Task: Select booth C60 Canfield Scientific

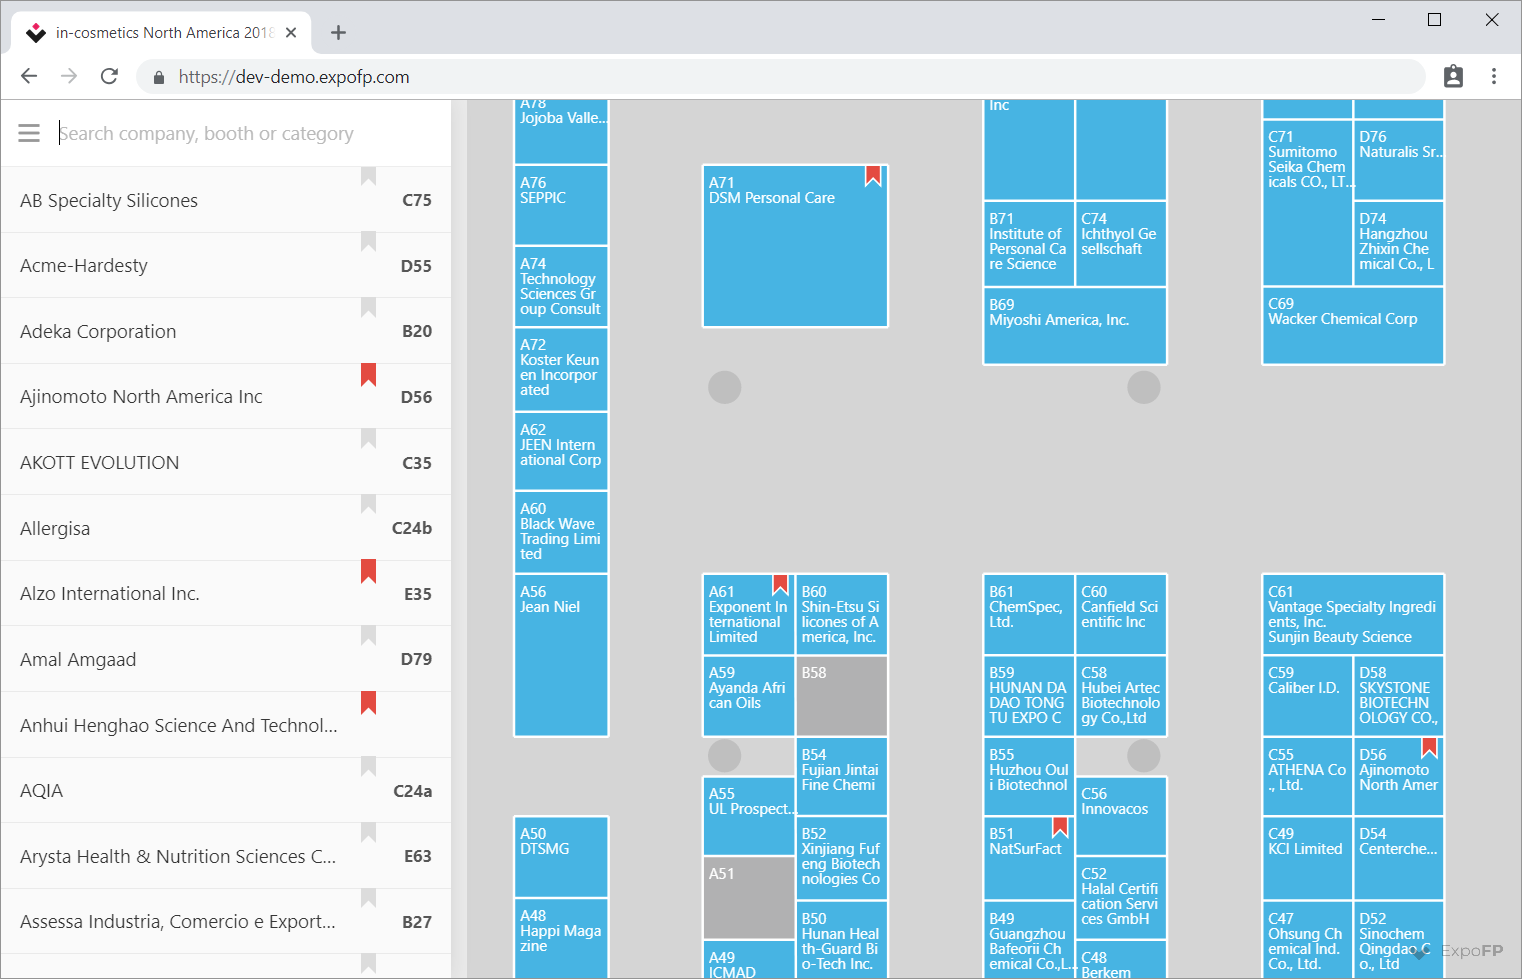Action: (1121, 614)
